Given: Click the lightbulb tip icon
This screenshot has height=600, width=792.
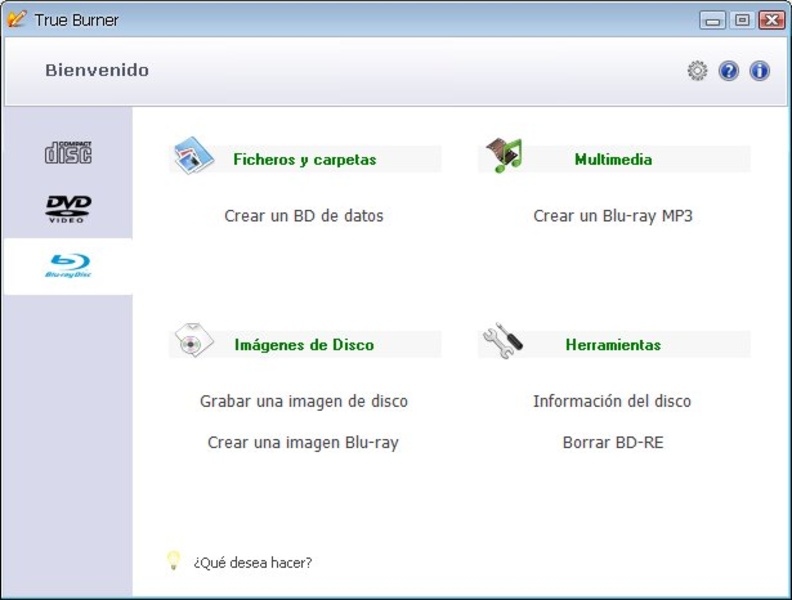Looking at the screenshot, I should (173, 561).
